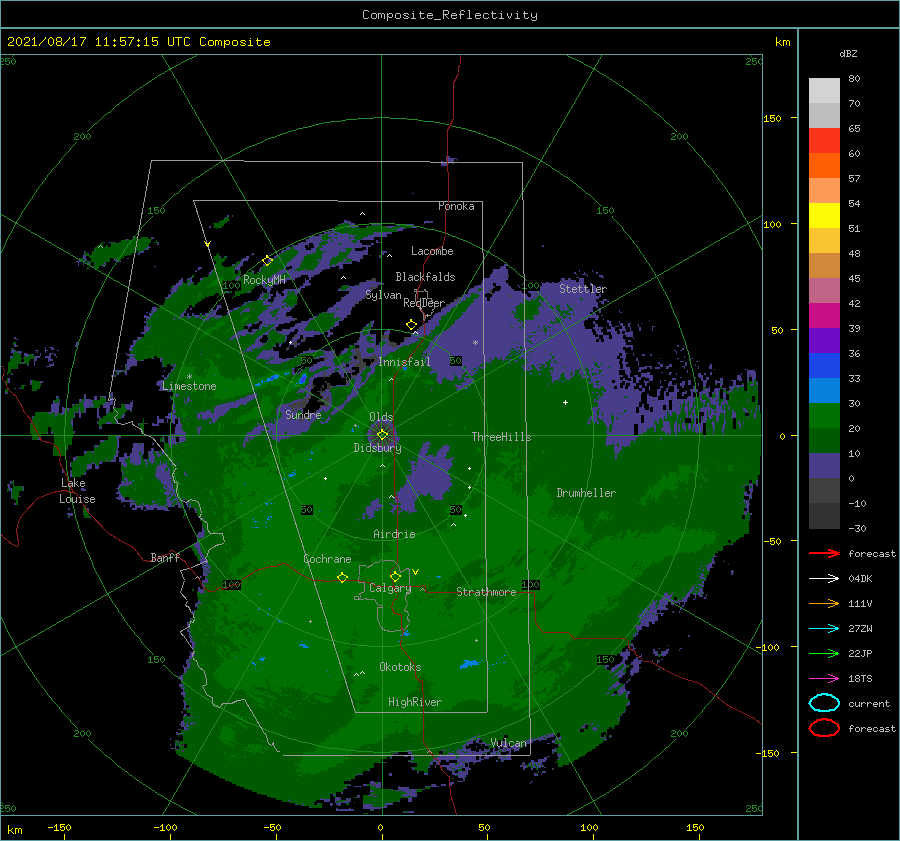Click the Cochrane town label
Viewport: 900px width, 841px height.
(327, 559)
